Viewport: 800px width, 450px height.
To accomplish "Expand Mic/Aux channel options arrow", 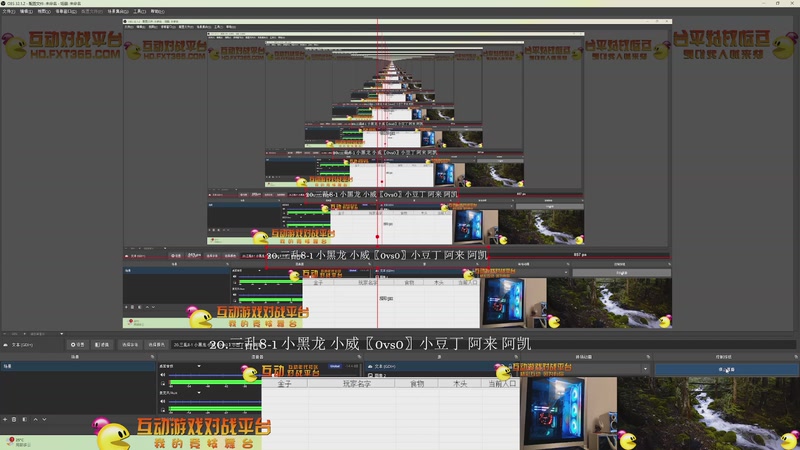I will pyautogui.click(x=199, y=392).
